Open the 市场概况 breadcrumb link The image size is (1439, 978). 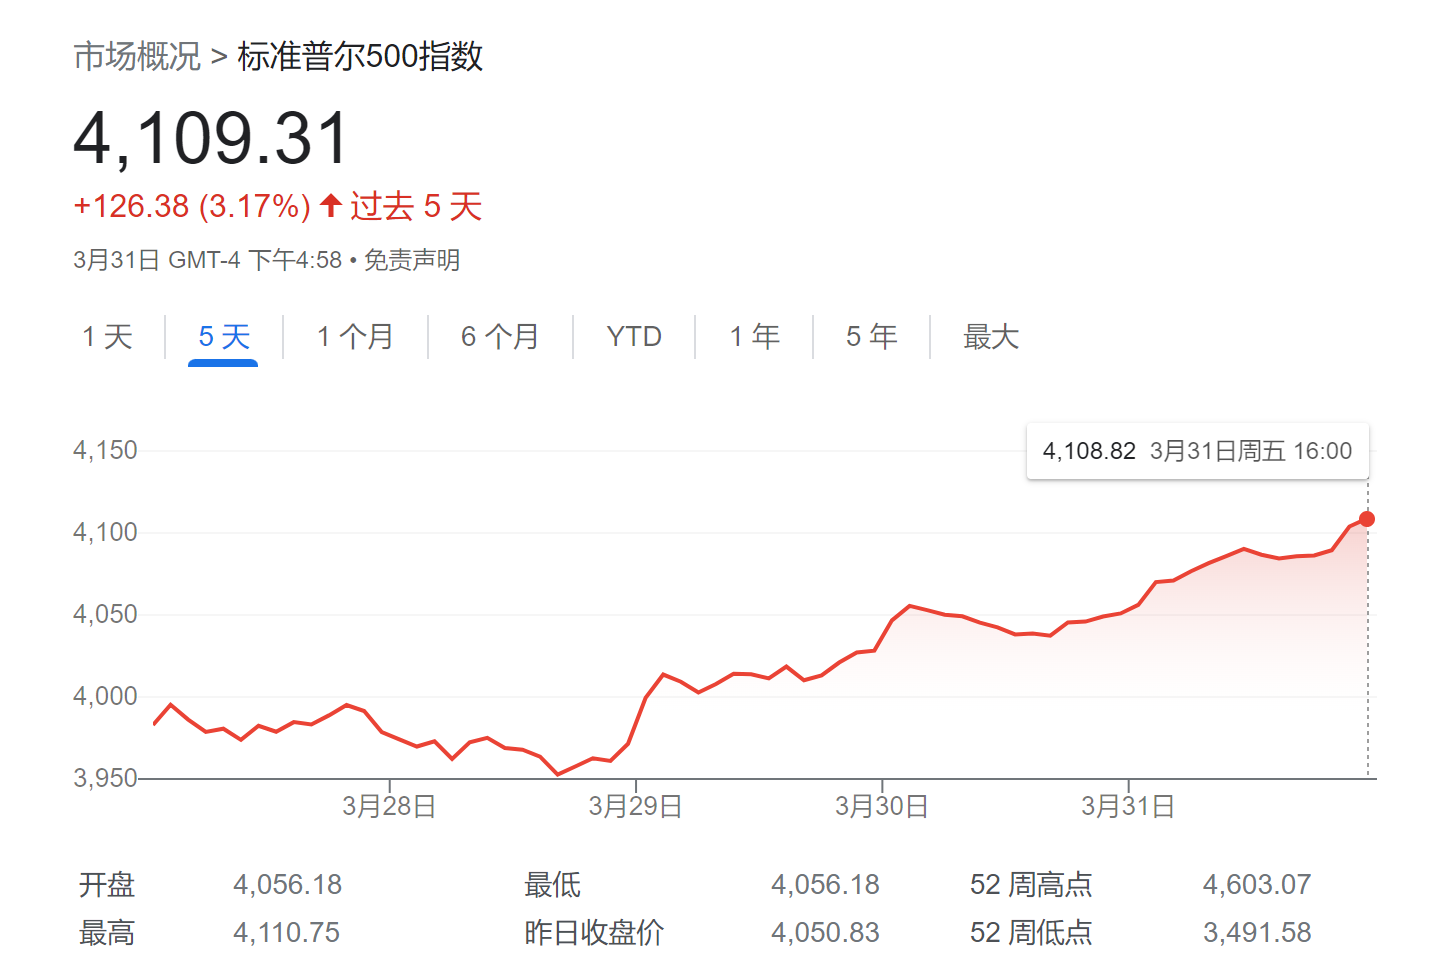(x=137, y=56)
